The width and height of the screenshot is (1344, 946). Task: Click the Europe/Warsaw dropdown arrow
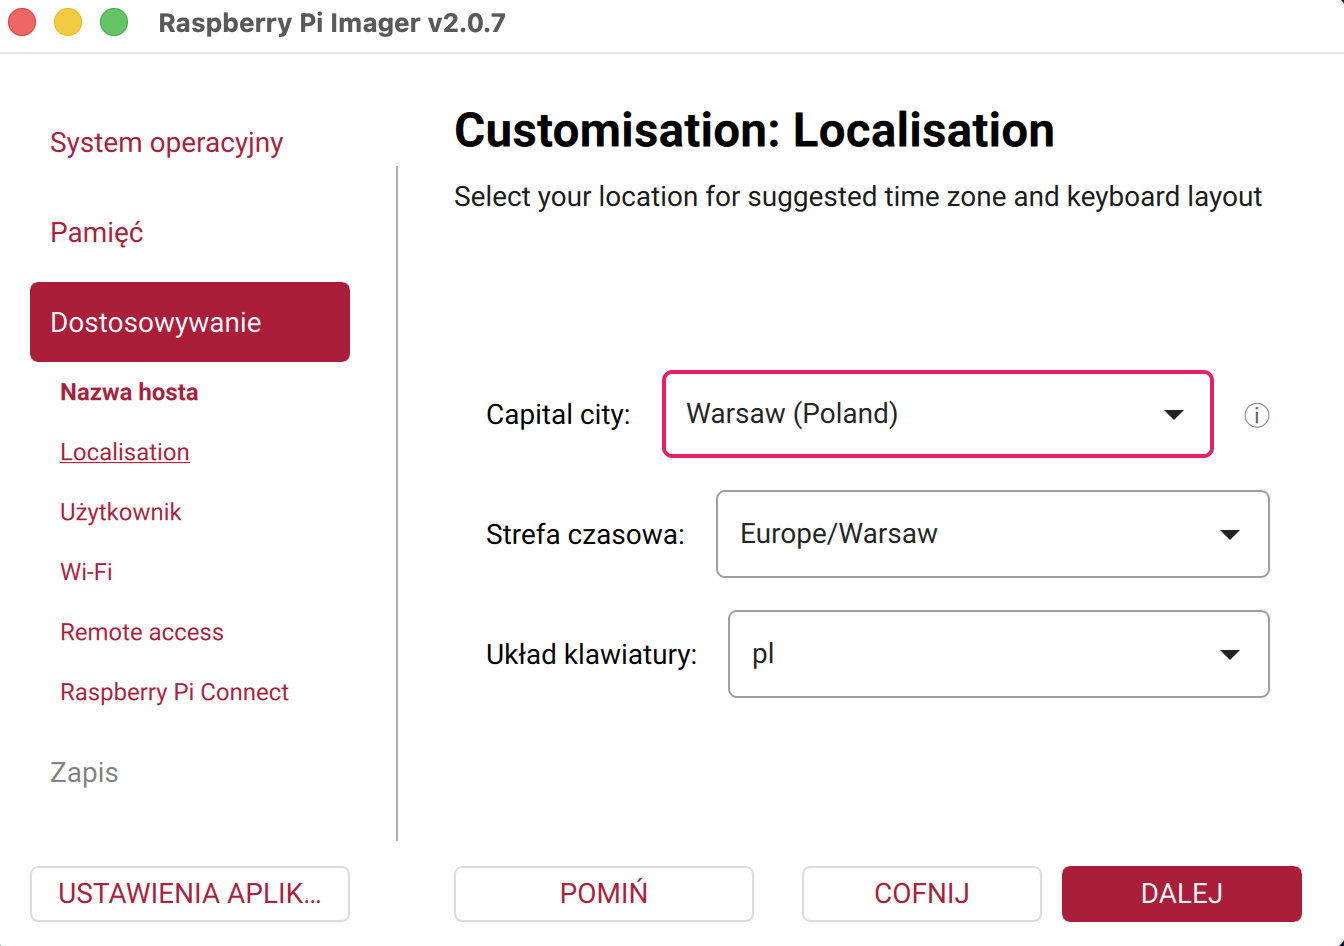click(x=1230, y=534)
